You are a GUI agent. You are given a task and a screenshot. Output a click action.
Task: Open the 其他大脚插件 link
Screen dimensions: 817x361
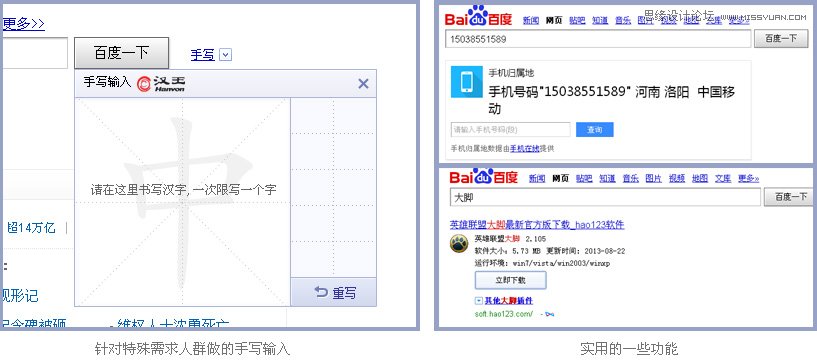tap(509, 301)
